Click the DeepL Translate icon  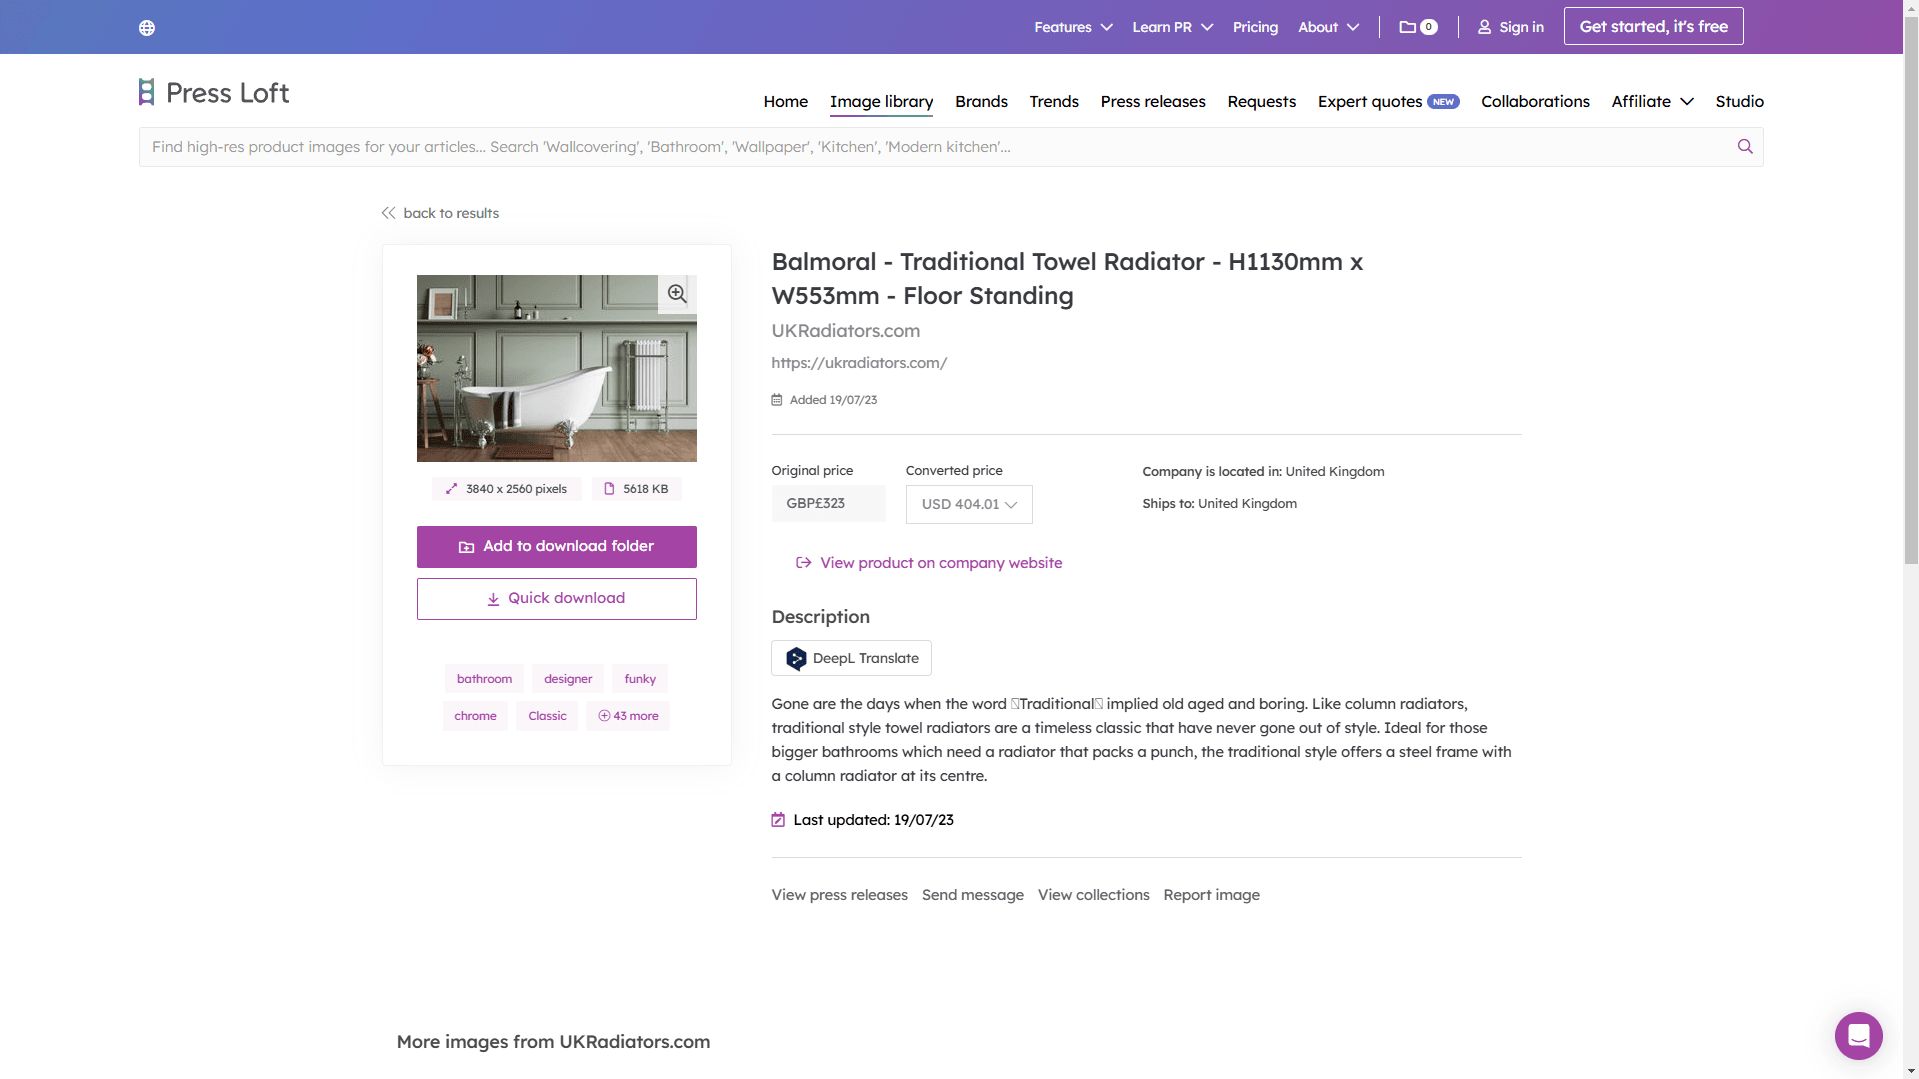tap(796, 658)
